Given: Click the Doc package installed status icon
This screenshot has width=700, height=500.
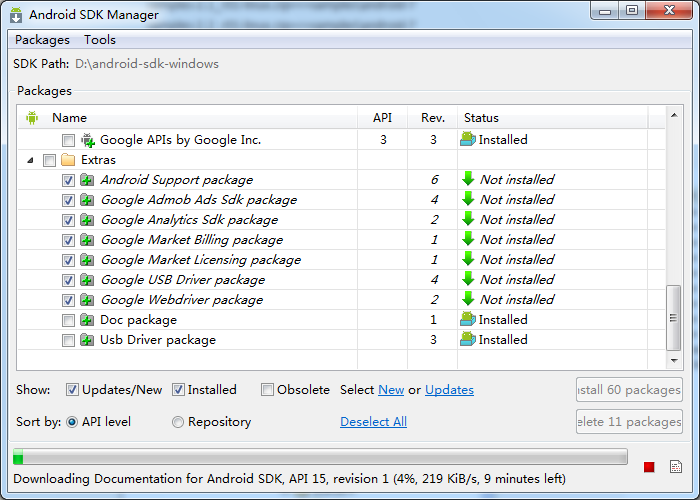Looking at the screenshot, I should point(468,319).
